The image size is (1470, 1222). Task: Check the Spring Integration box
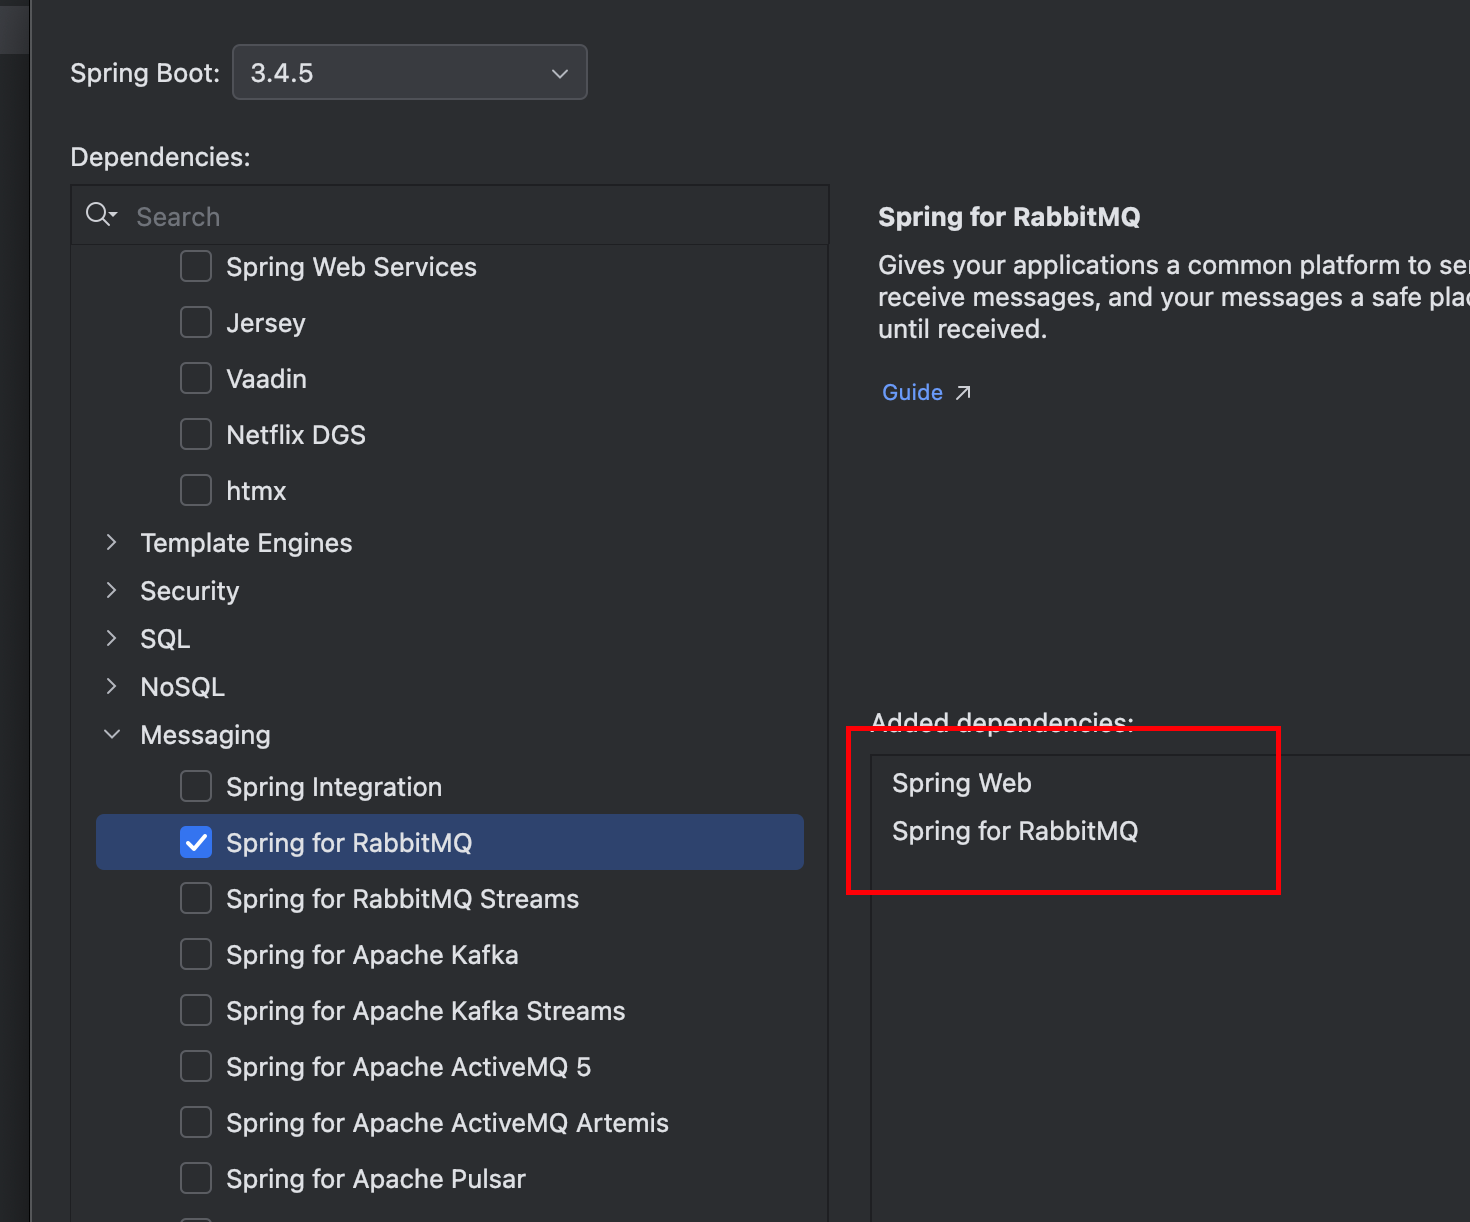(x=196, y=786)
